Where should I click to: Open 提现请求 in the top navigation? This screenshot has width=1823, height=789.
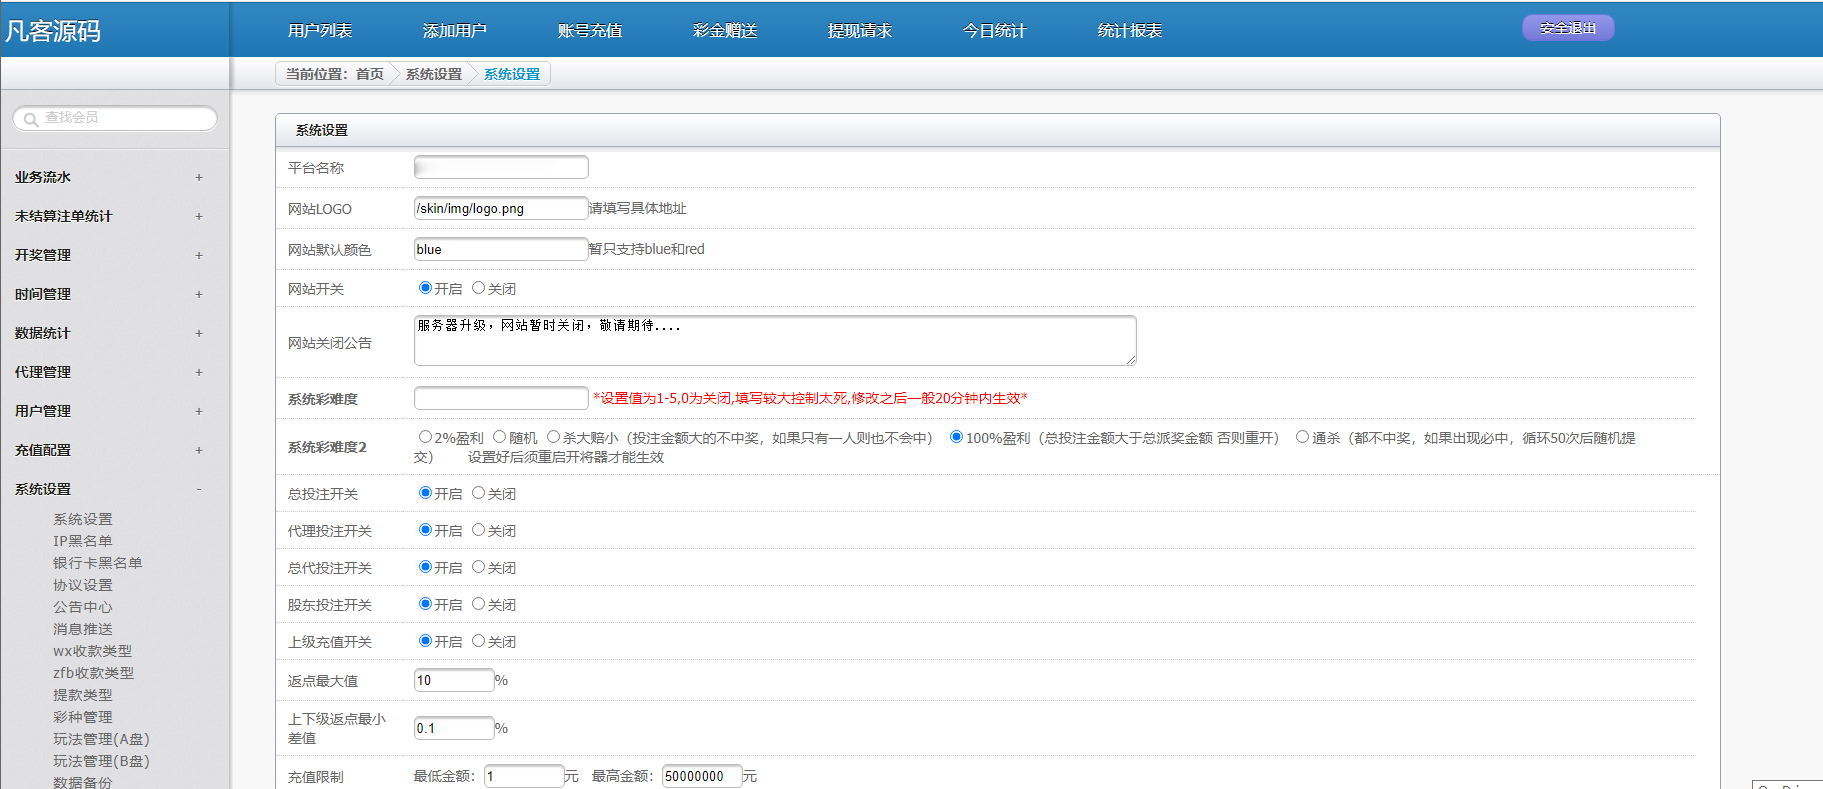860,31
